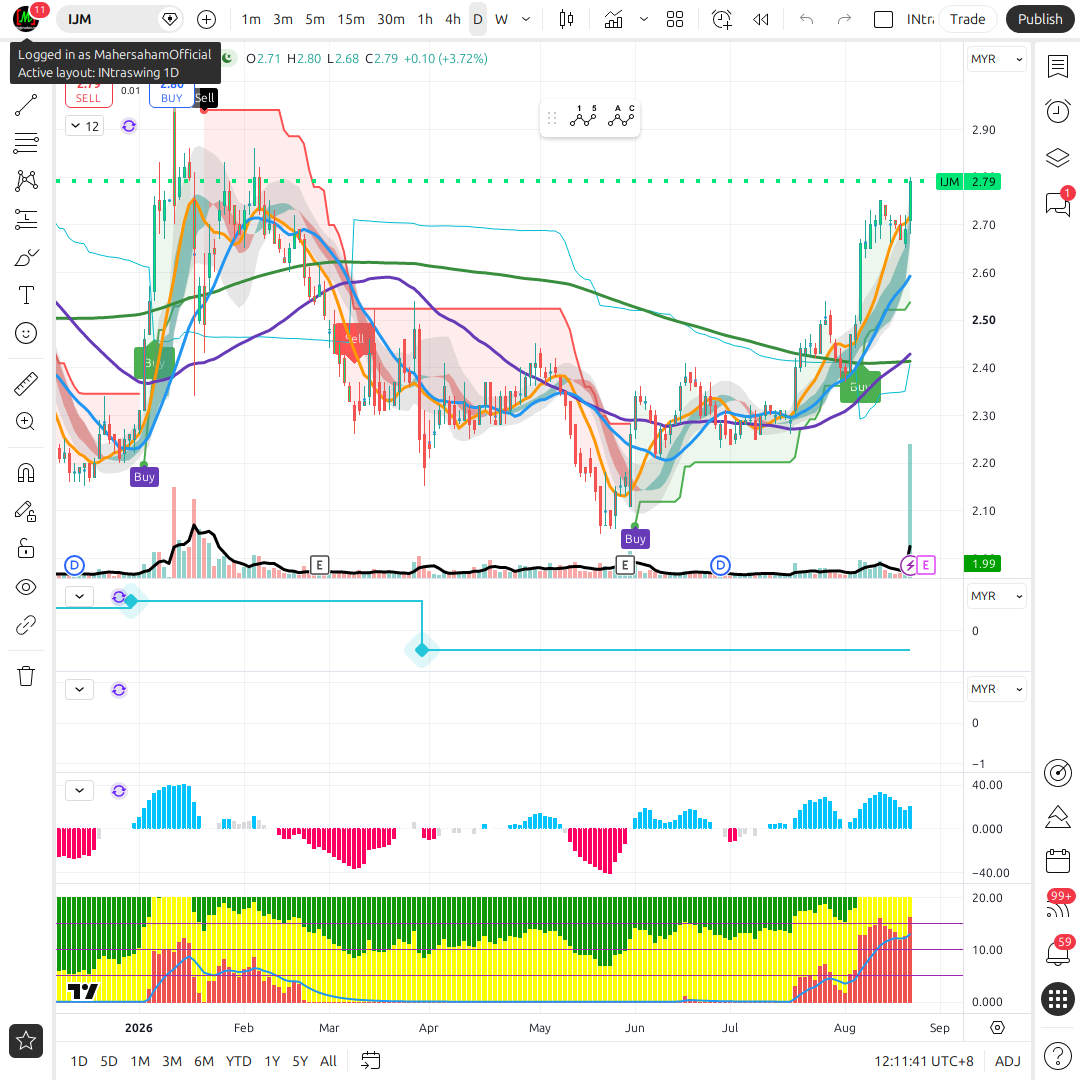Select the 1h interval
This screenshot has height=1080, width=1080.
coord(425,19)
